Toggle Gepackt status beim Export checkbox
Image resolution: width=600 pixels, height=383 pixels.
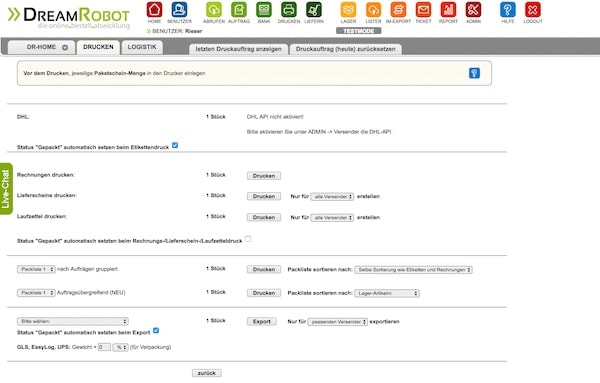pyautogui.click(x=156, y=331)
